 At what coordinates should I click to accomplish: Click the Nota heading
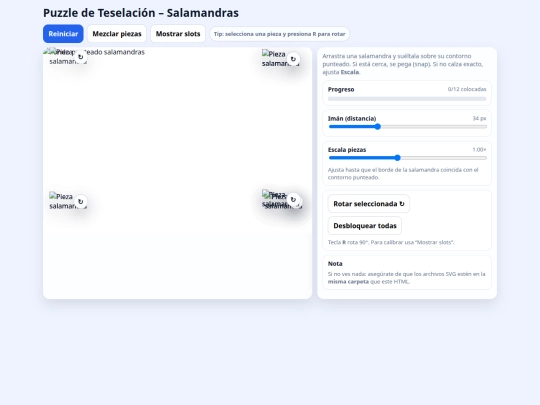[335, 264]
